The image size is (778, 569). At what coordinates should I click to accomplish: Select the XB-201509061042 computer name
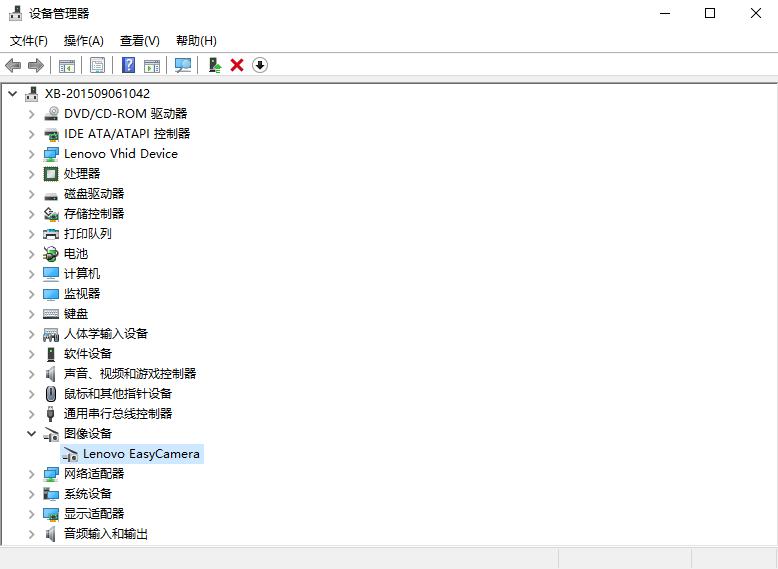point(97,93)
